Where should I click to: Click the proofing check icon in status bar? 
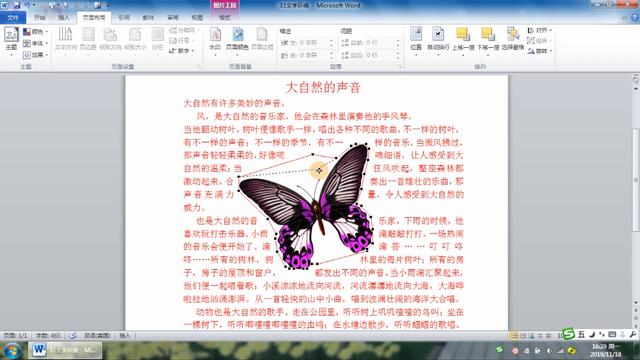click(73, 336)
